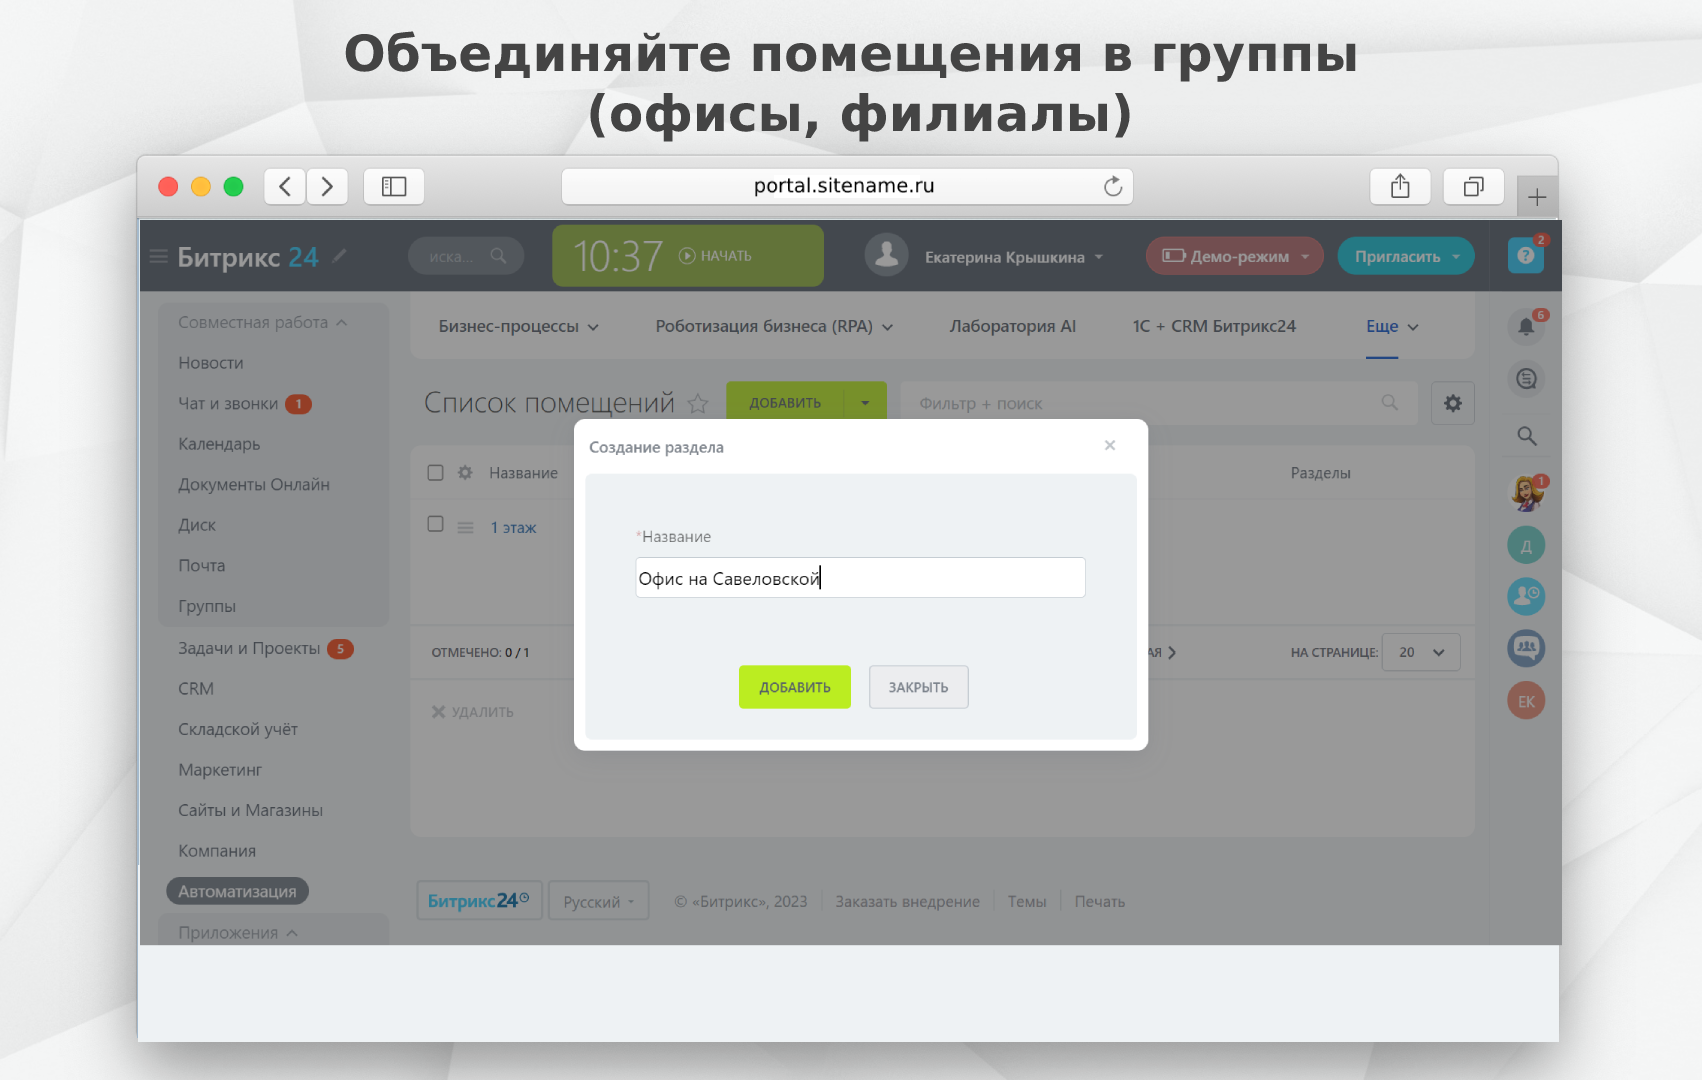Collapse the Приложения section
Viewport: 1702px width, 1080px height.
pos(238,933)
